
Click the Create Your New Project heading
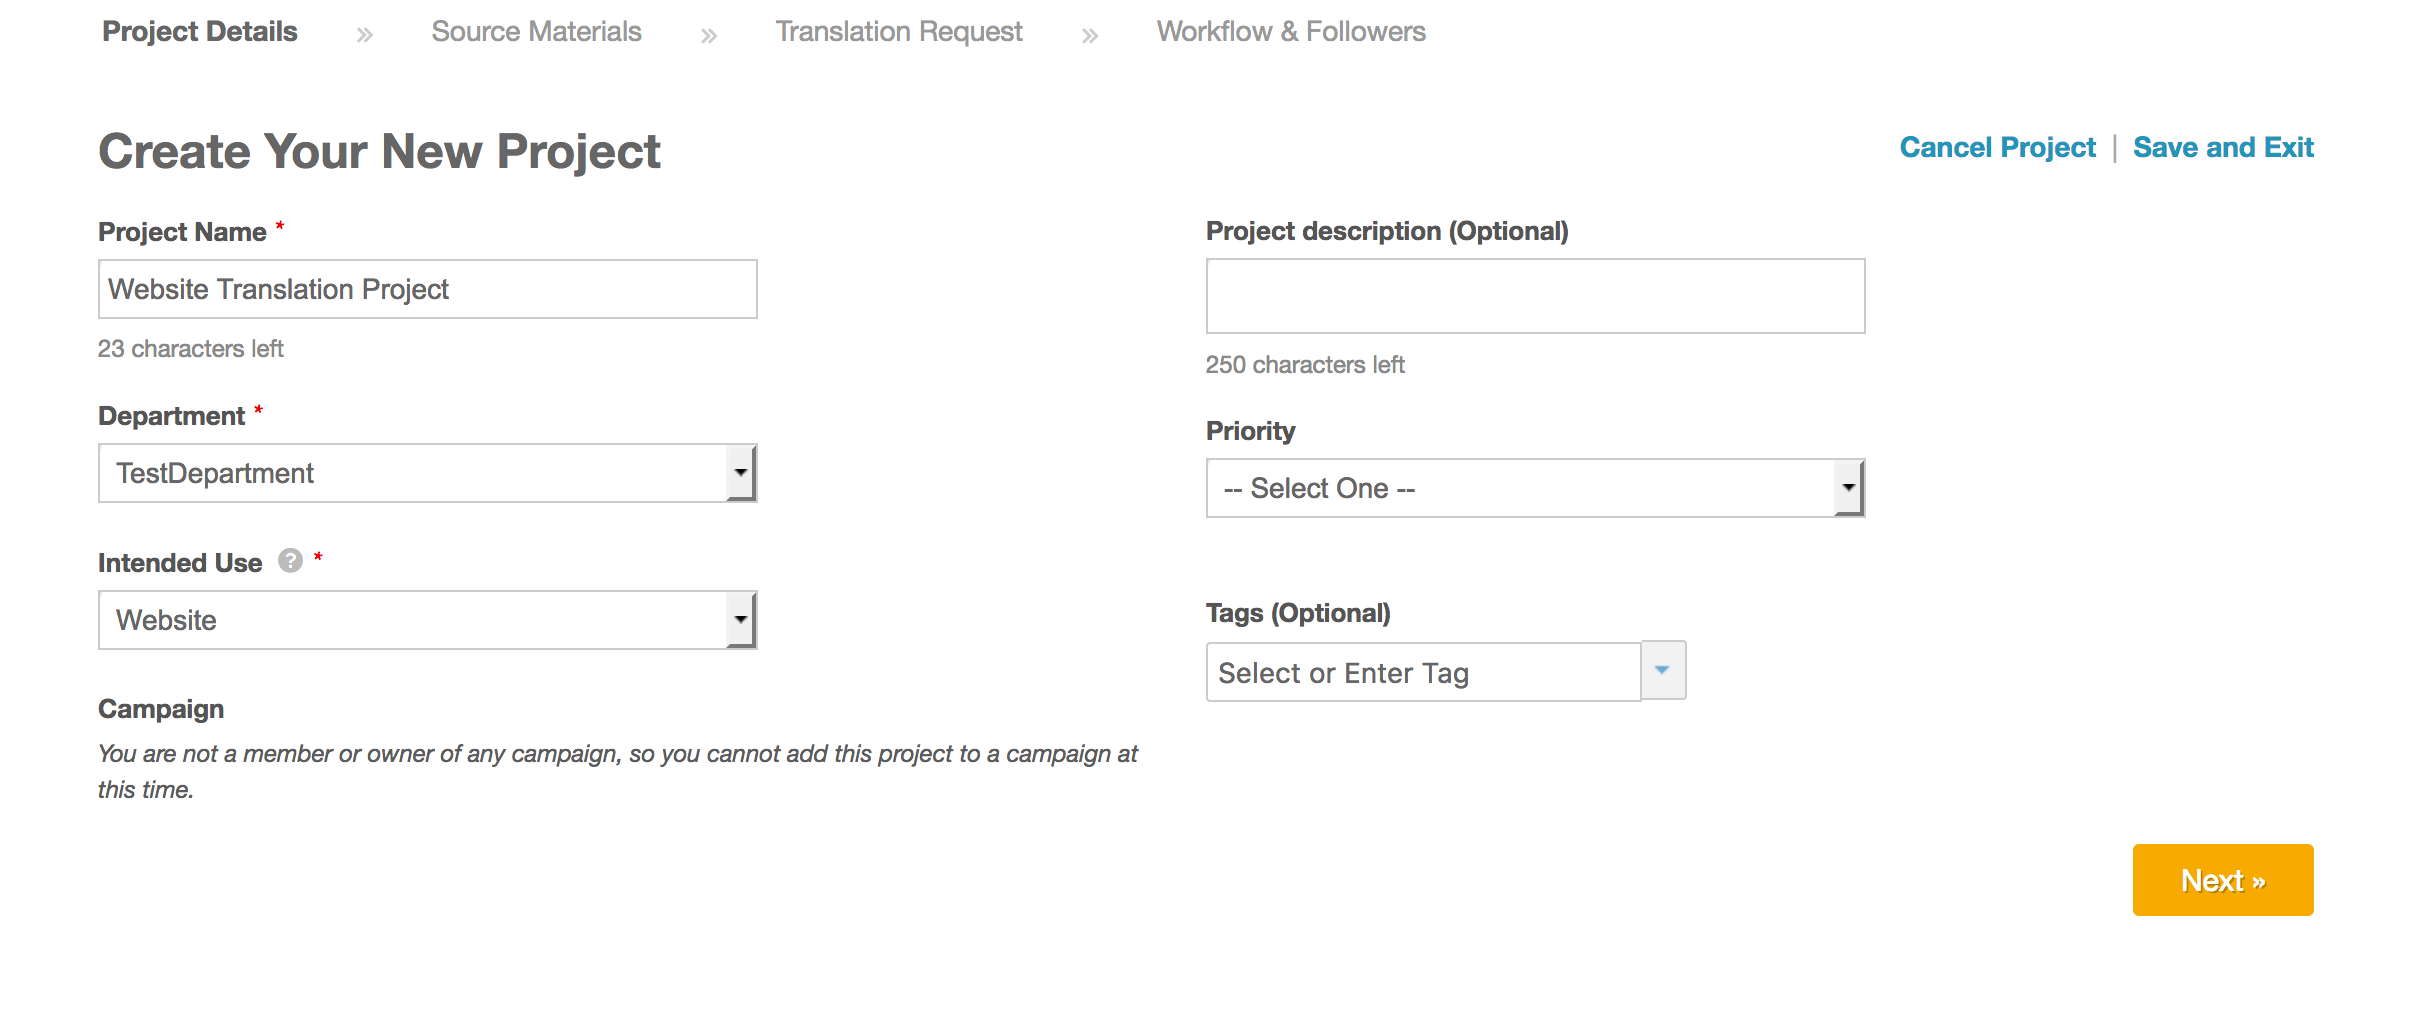coord(379,152)
